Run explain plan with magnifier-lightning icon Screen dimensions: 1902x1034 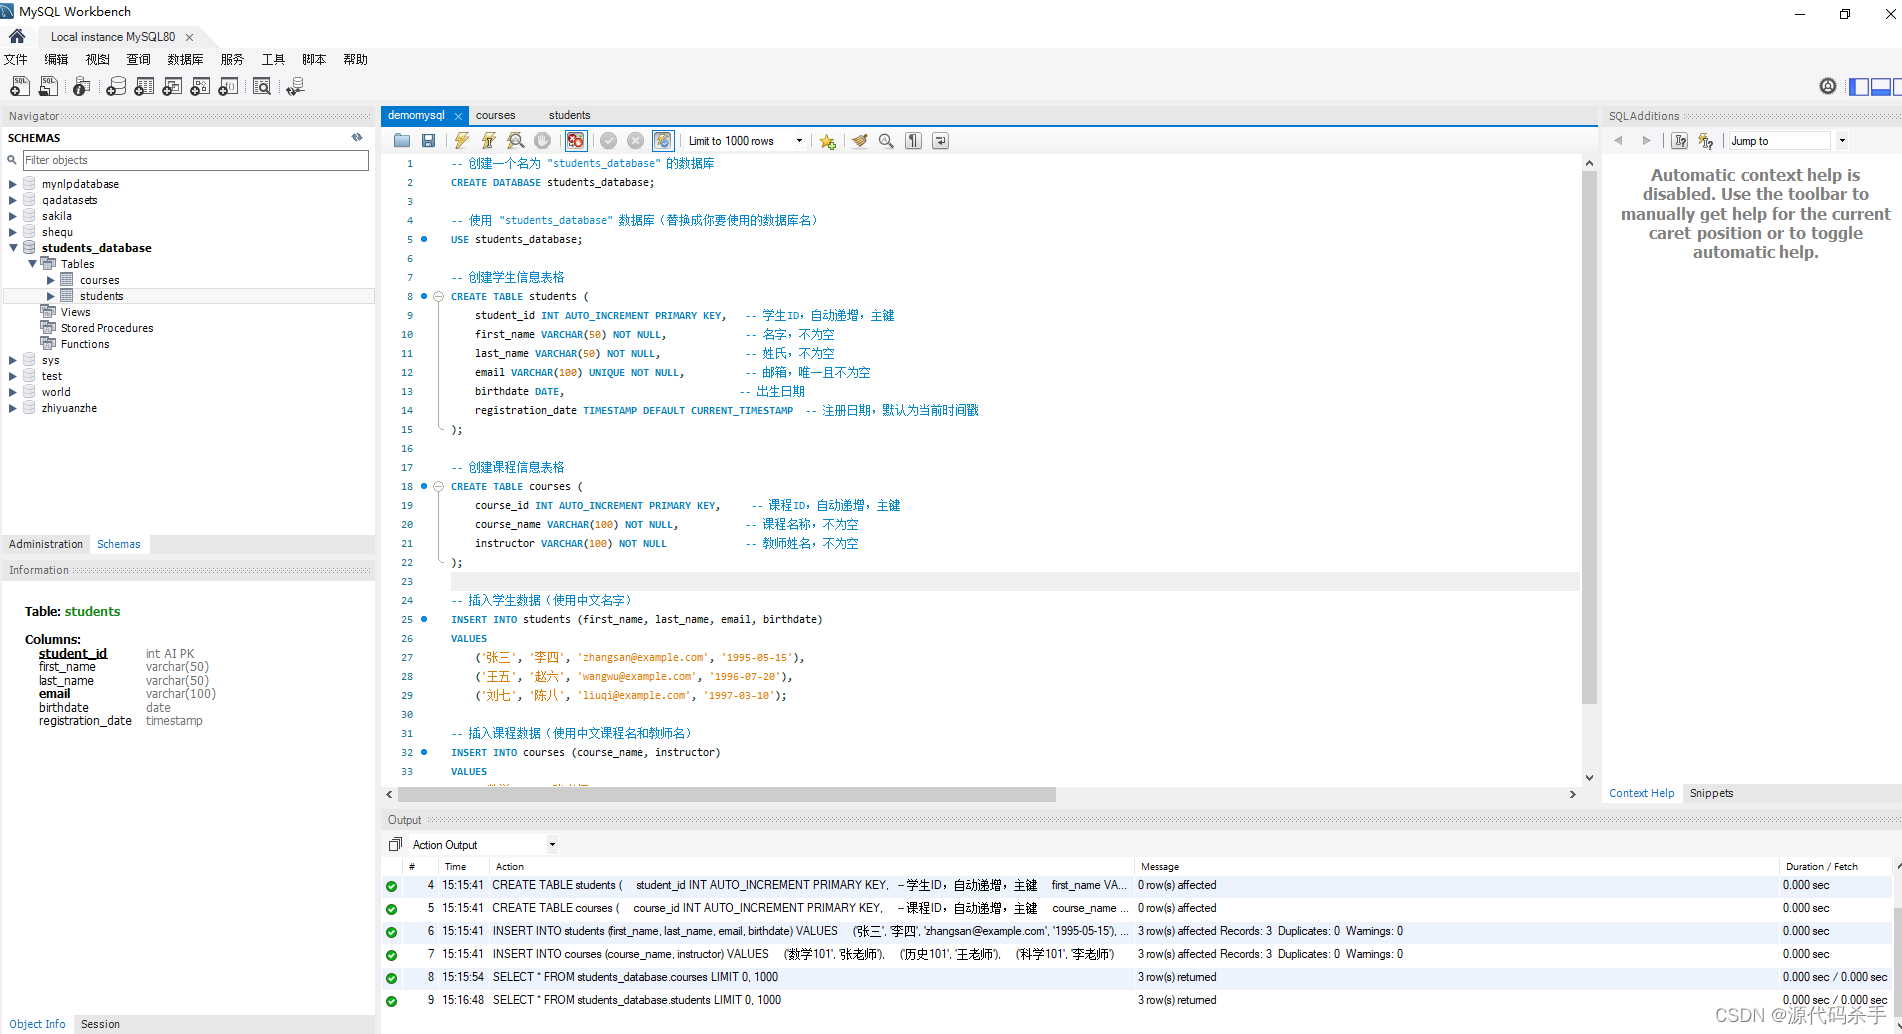point(515,141)
